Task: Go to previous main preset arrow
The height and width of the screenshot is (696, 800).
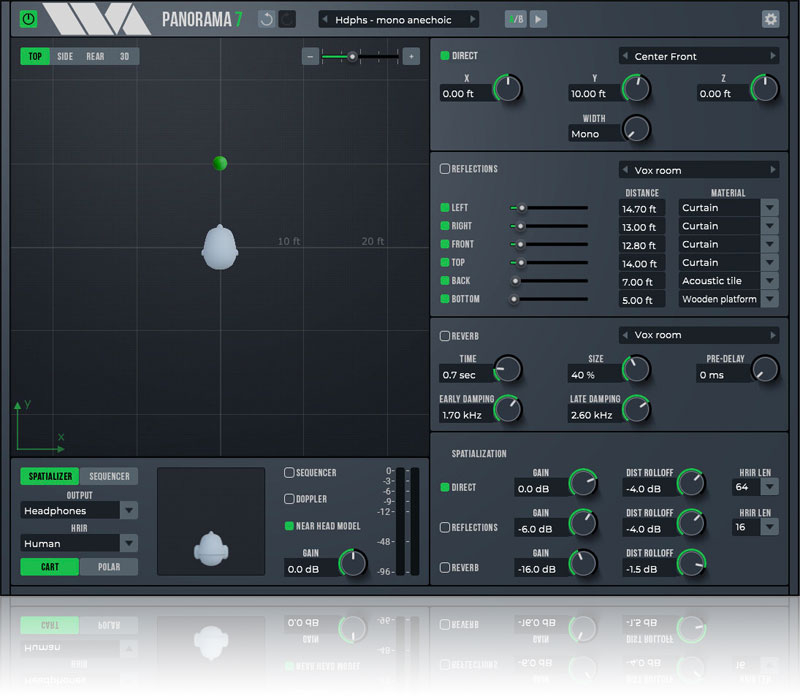Action: [x=325, y=19]
